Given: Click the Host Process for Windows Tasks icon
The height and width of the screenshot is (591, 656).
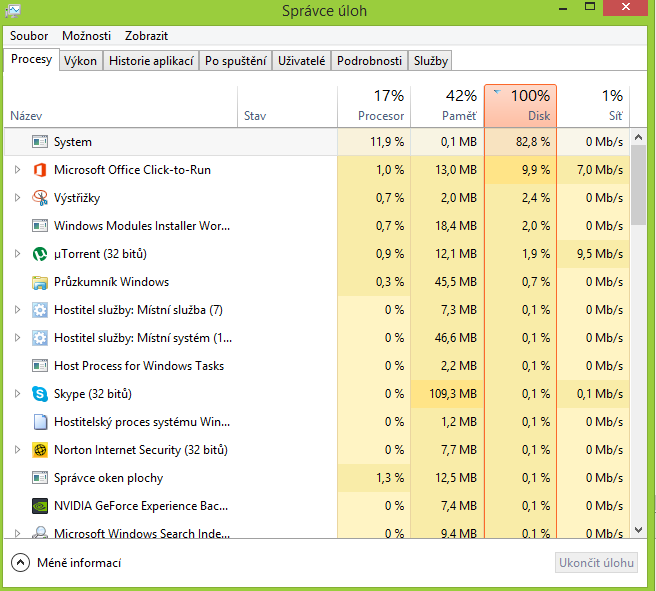Looking at the screenshot, I should coord(40,366).
